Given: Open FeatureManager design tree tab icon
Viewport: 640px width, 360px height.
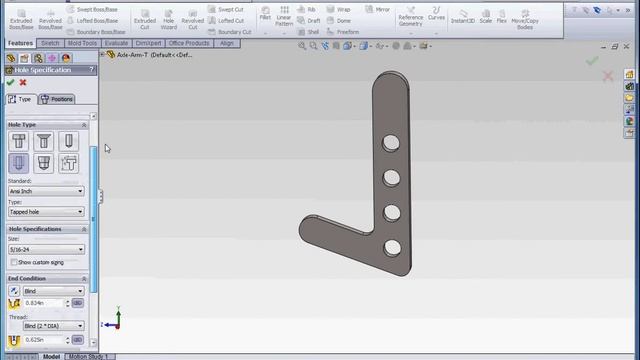Looking at the screenshot, I should coord(11,58).
